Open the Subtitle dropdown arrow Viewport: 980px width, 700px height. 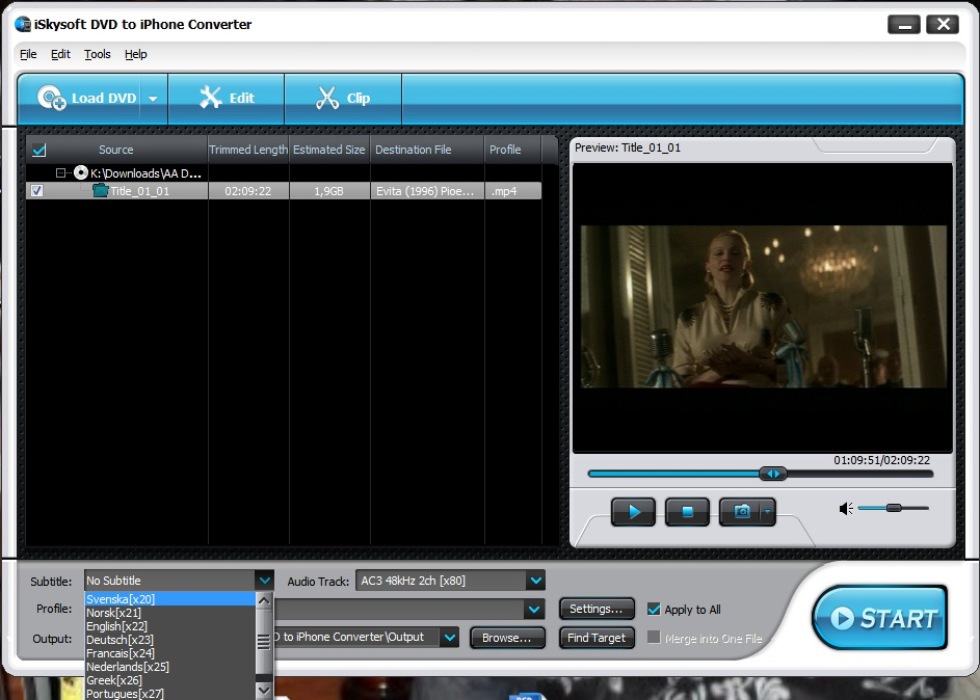pos(264,580)
